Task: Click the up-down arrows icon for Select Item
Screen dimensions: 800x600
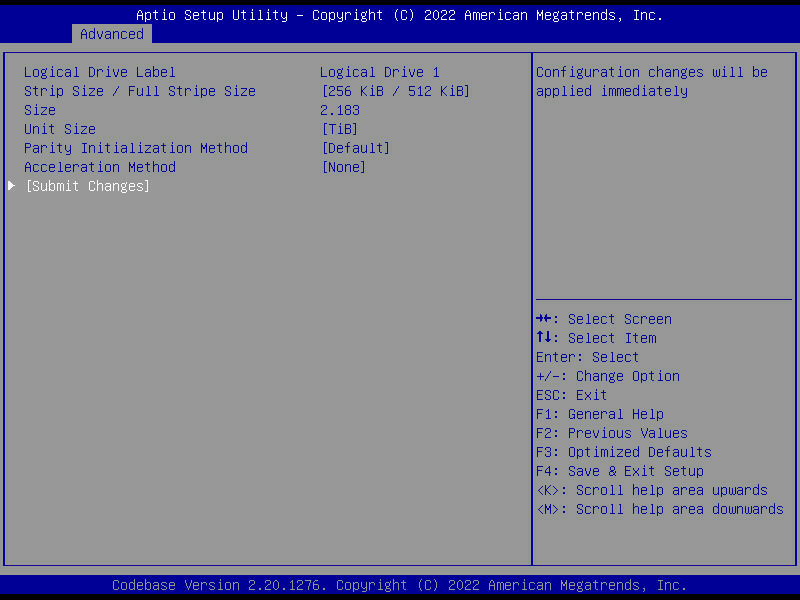Action: tap(545, 338)
